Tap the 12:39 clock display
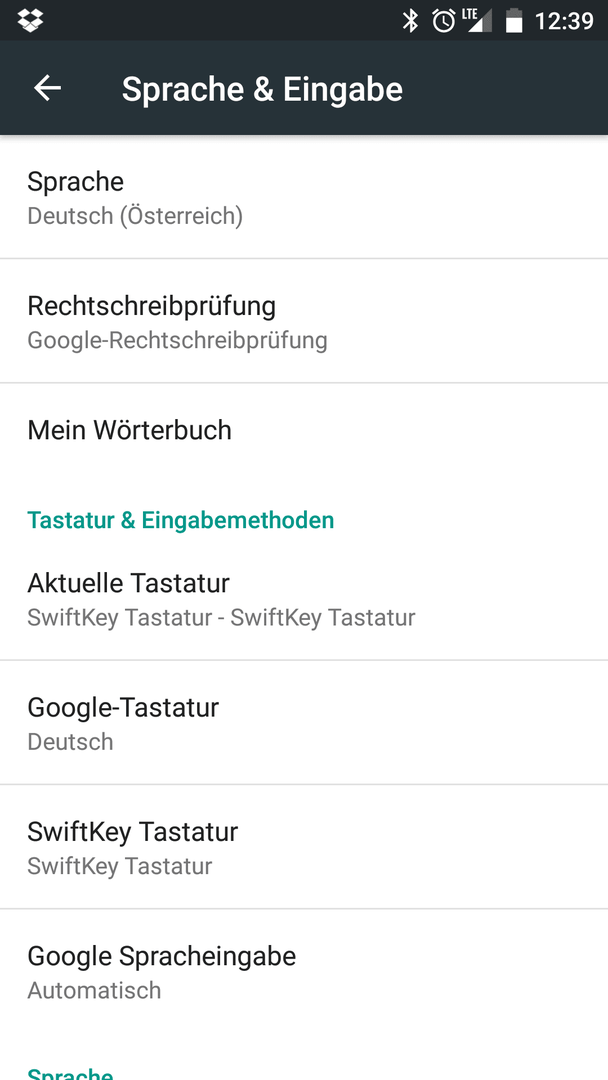 (x=564, y=21)
